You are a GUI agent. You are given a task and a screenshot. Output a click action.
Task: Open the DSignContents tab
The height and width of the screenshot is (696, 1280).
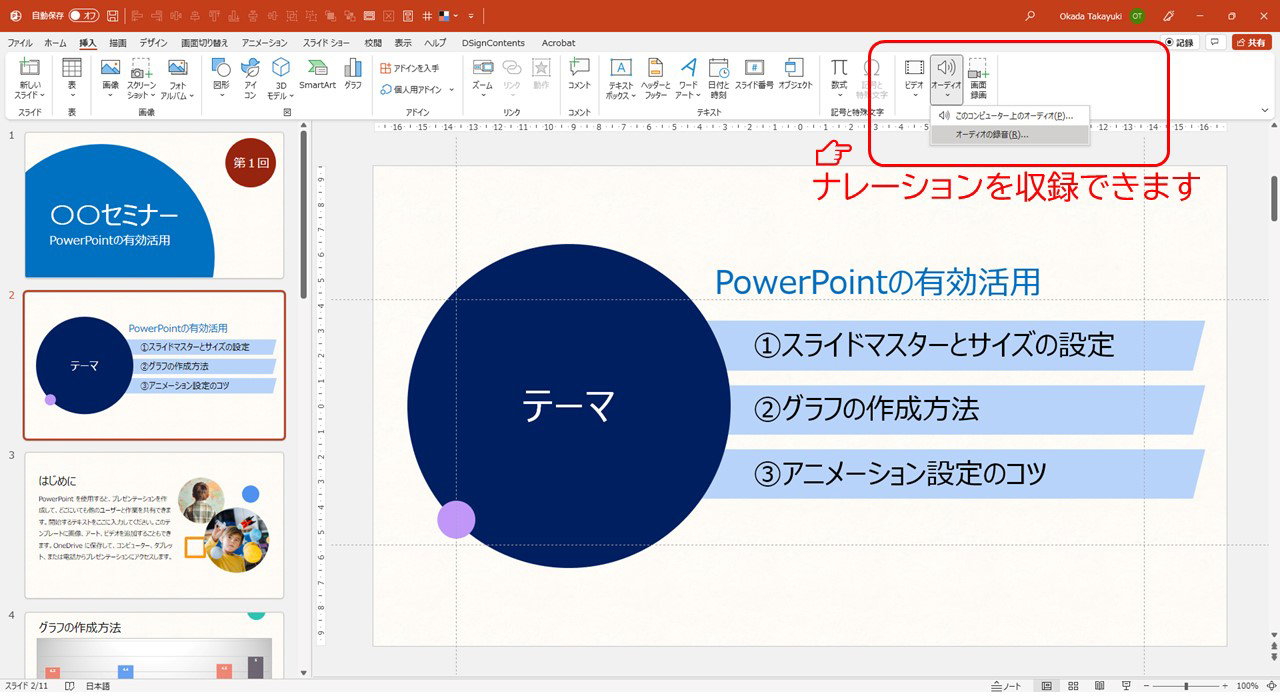tap(493, 43)
